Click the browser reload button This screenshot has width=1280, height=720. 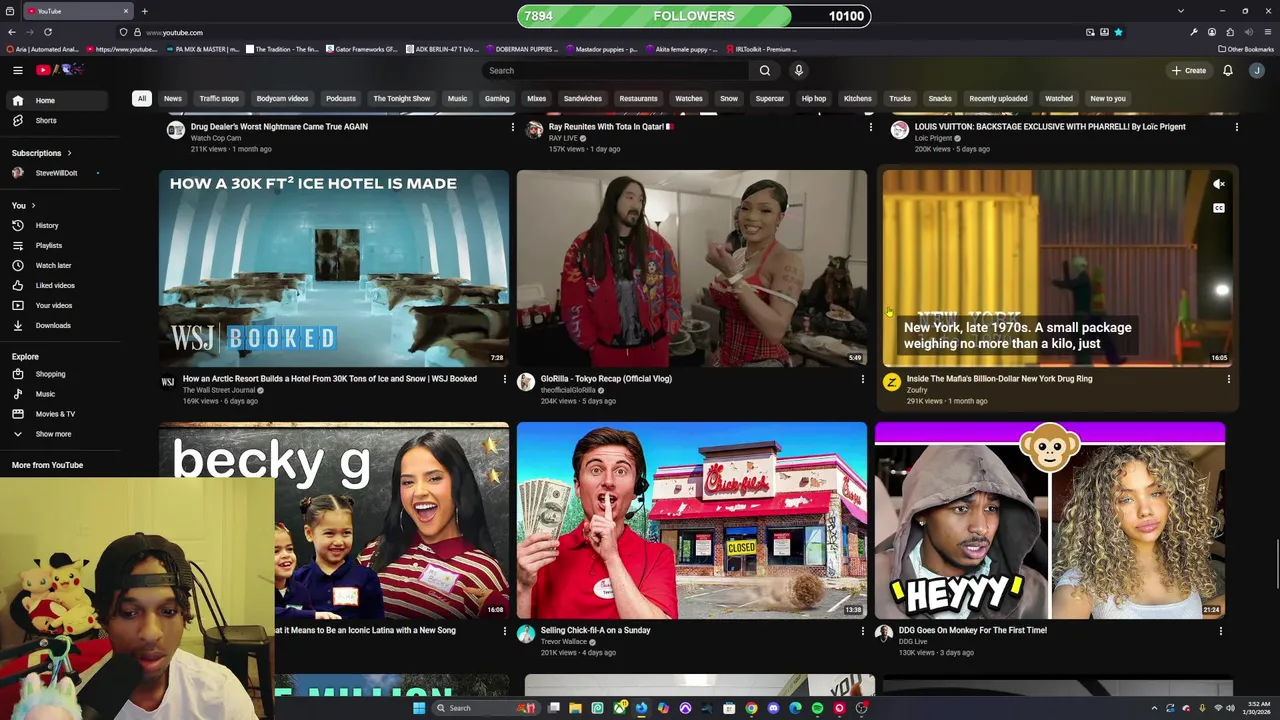(47, 32)
